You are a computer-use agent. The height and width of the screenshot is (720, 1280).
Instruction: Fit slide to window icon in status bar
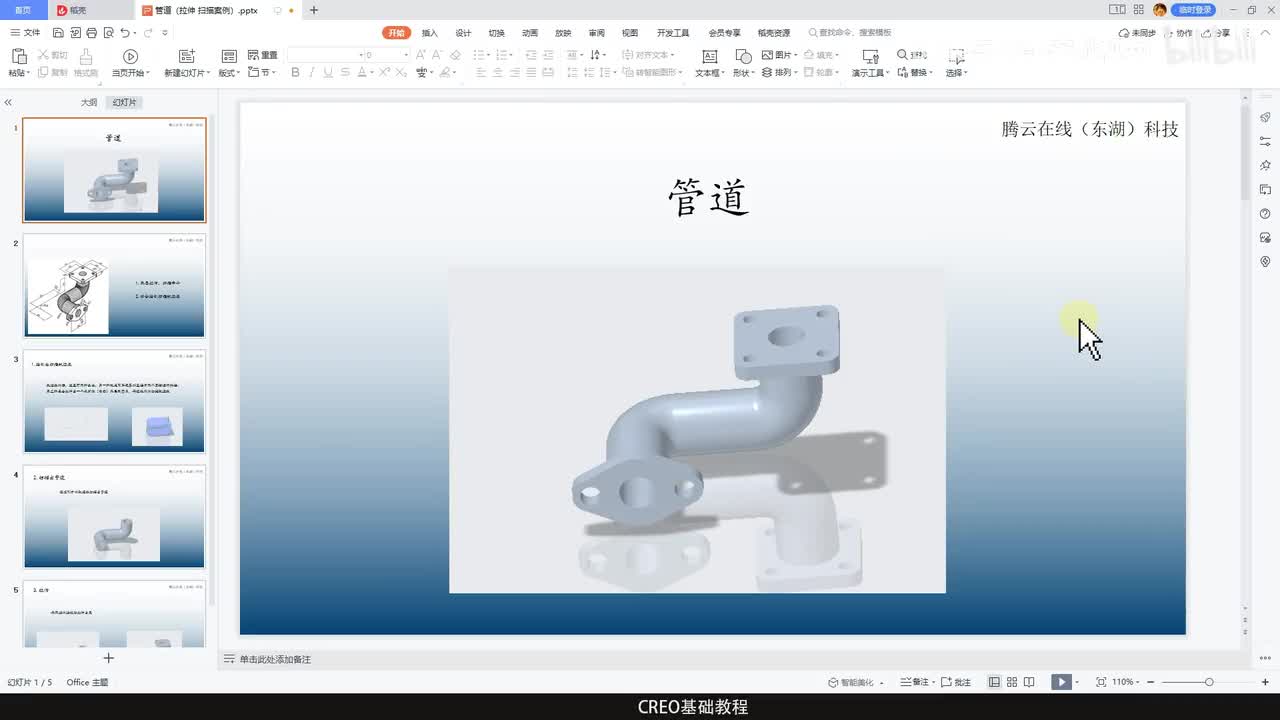point(1101,682)
